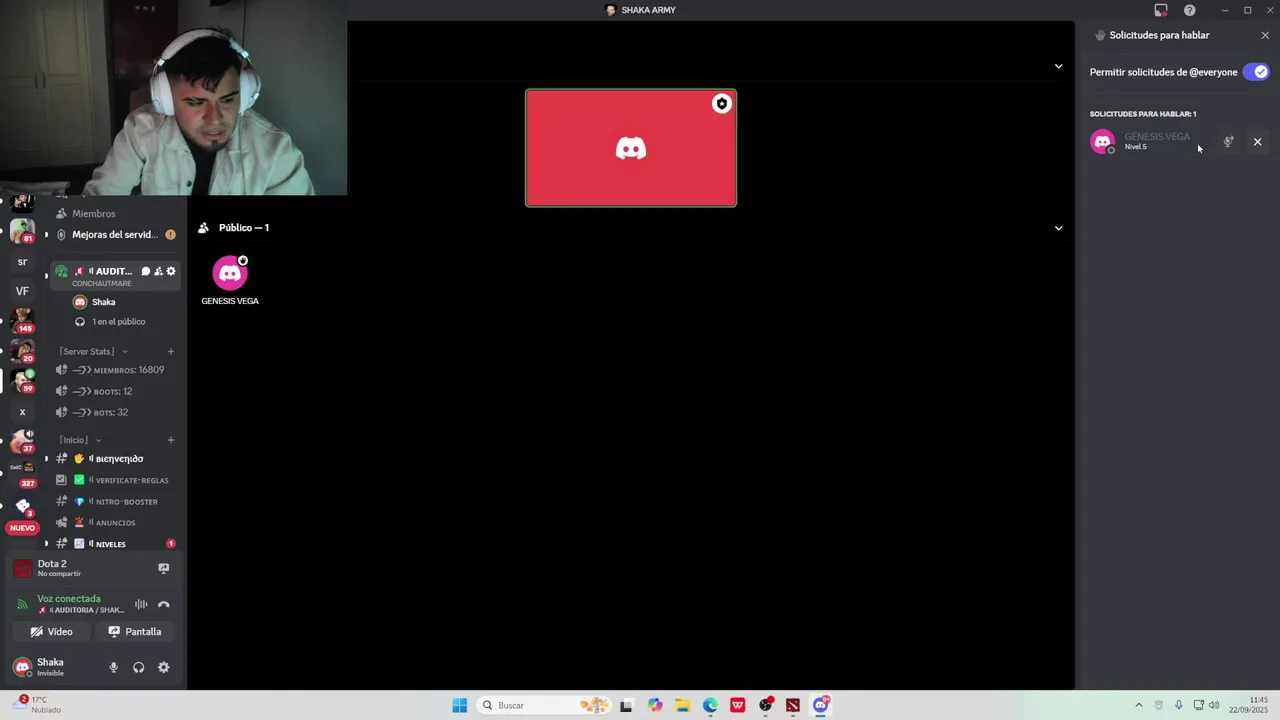Viewport: 1280px width, 720px height.
Task: Invite GENESIS VEGA to speak via microphone icon
Action: pyautogui.click(x=1228, y=142)
